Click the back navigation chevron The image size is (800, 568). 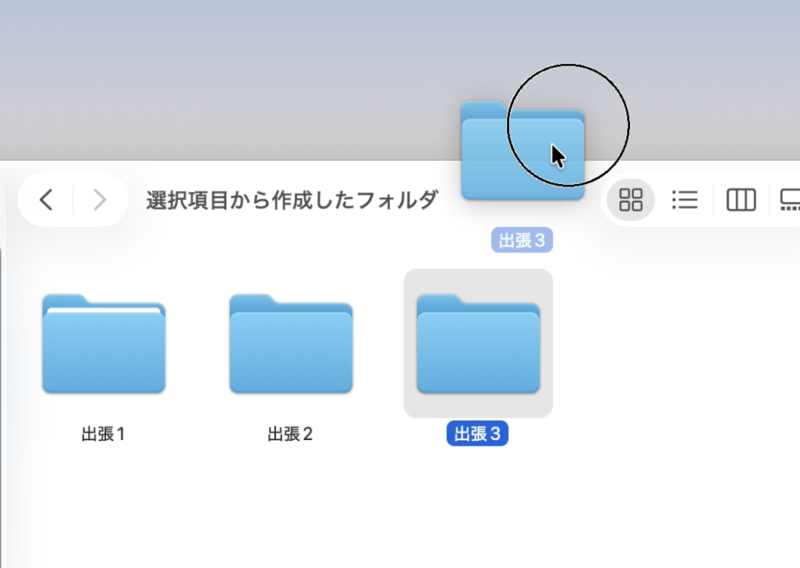46,200
